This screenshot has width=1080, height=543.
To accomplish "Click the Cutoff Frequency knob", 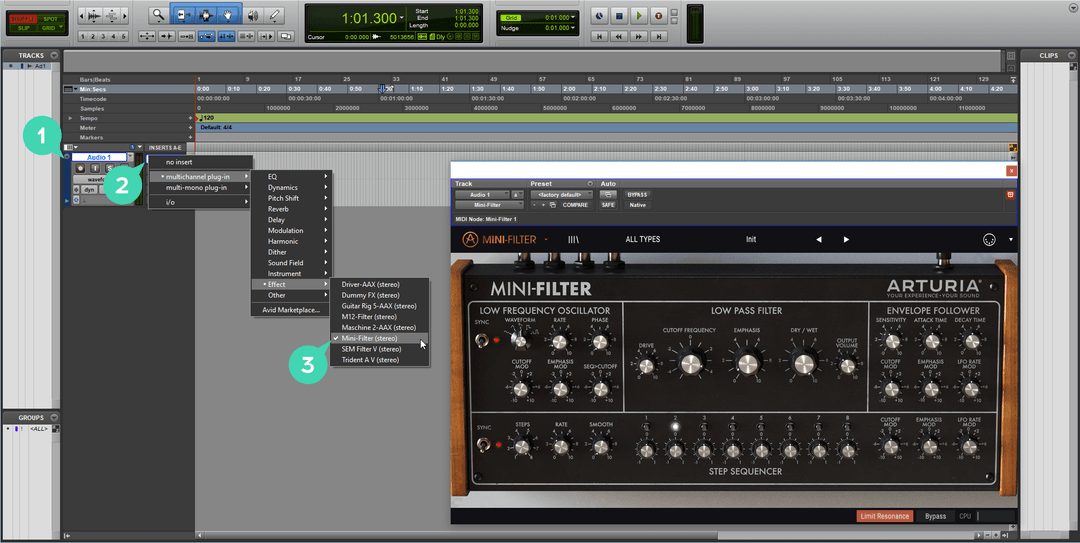I will (689, 362).
